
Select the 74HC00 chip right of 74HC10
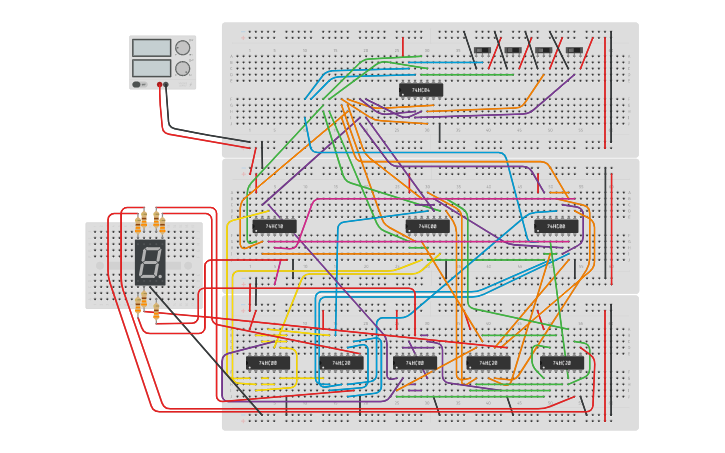pyautogui.click(x=428, y=226)
